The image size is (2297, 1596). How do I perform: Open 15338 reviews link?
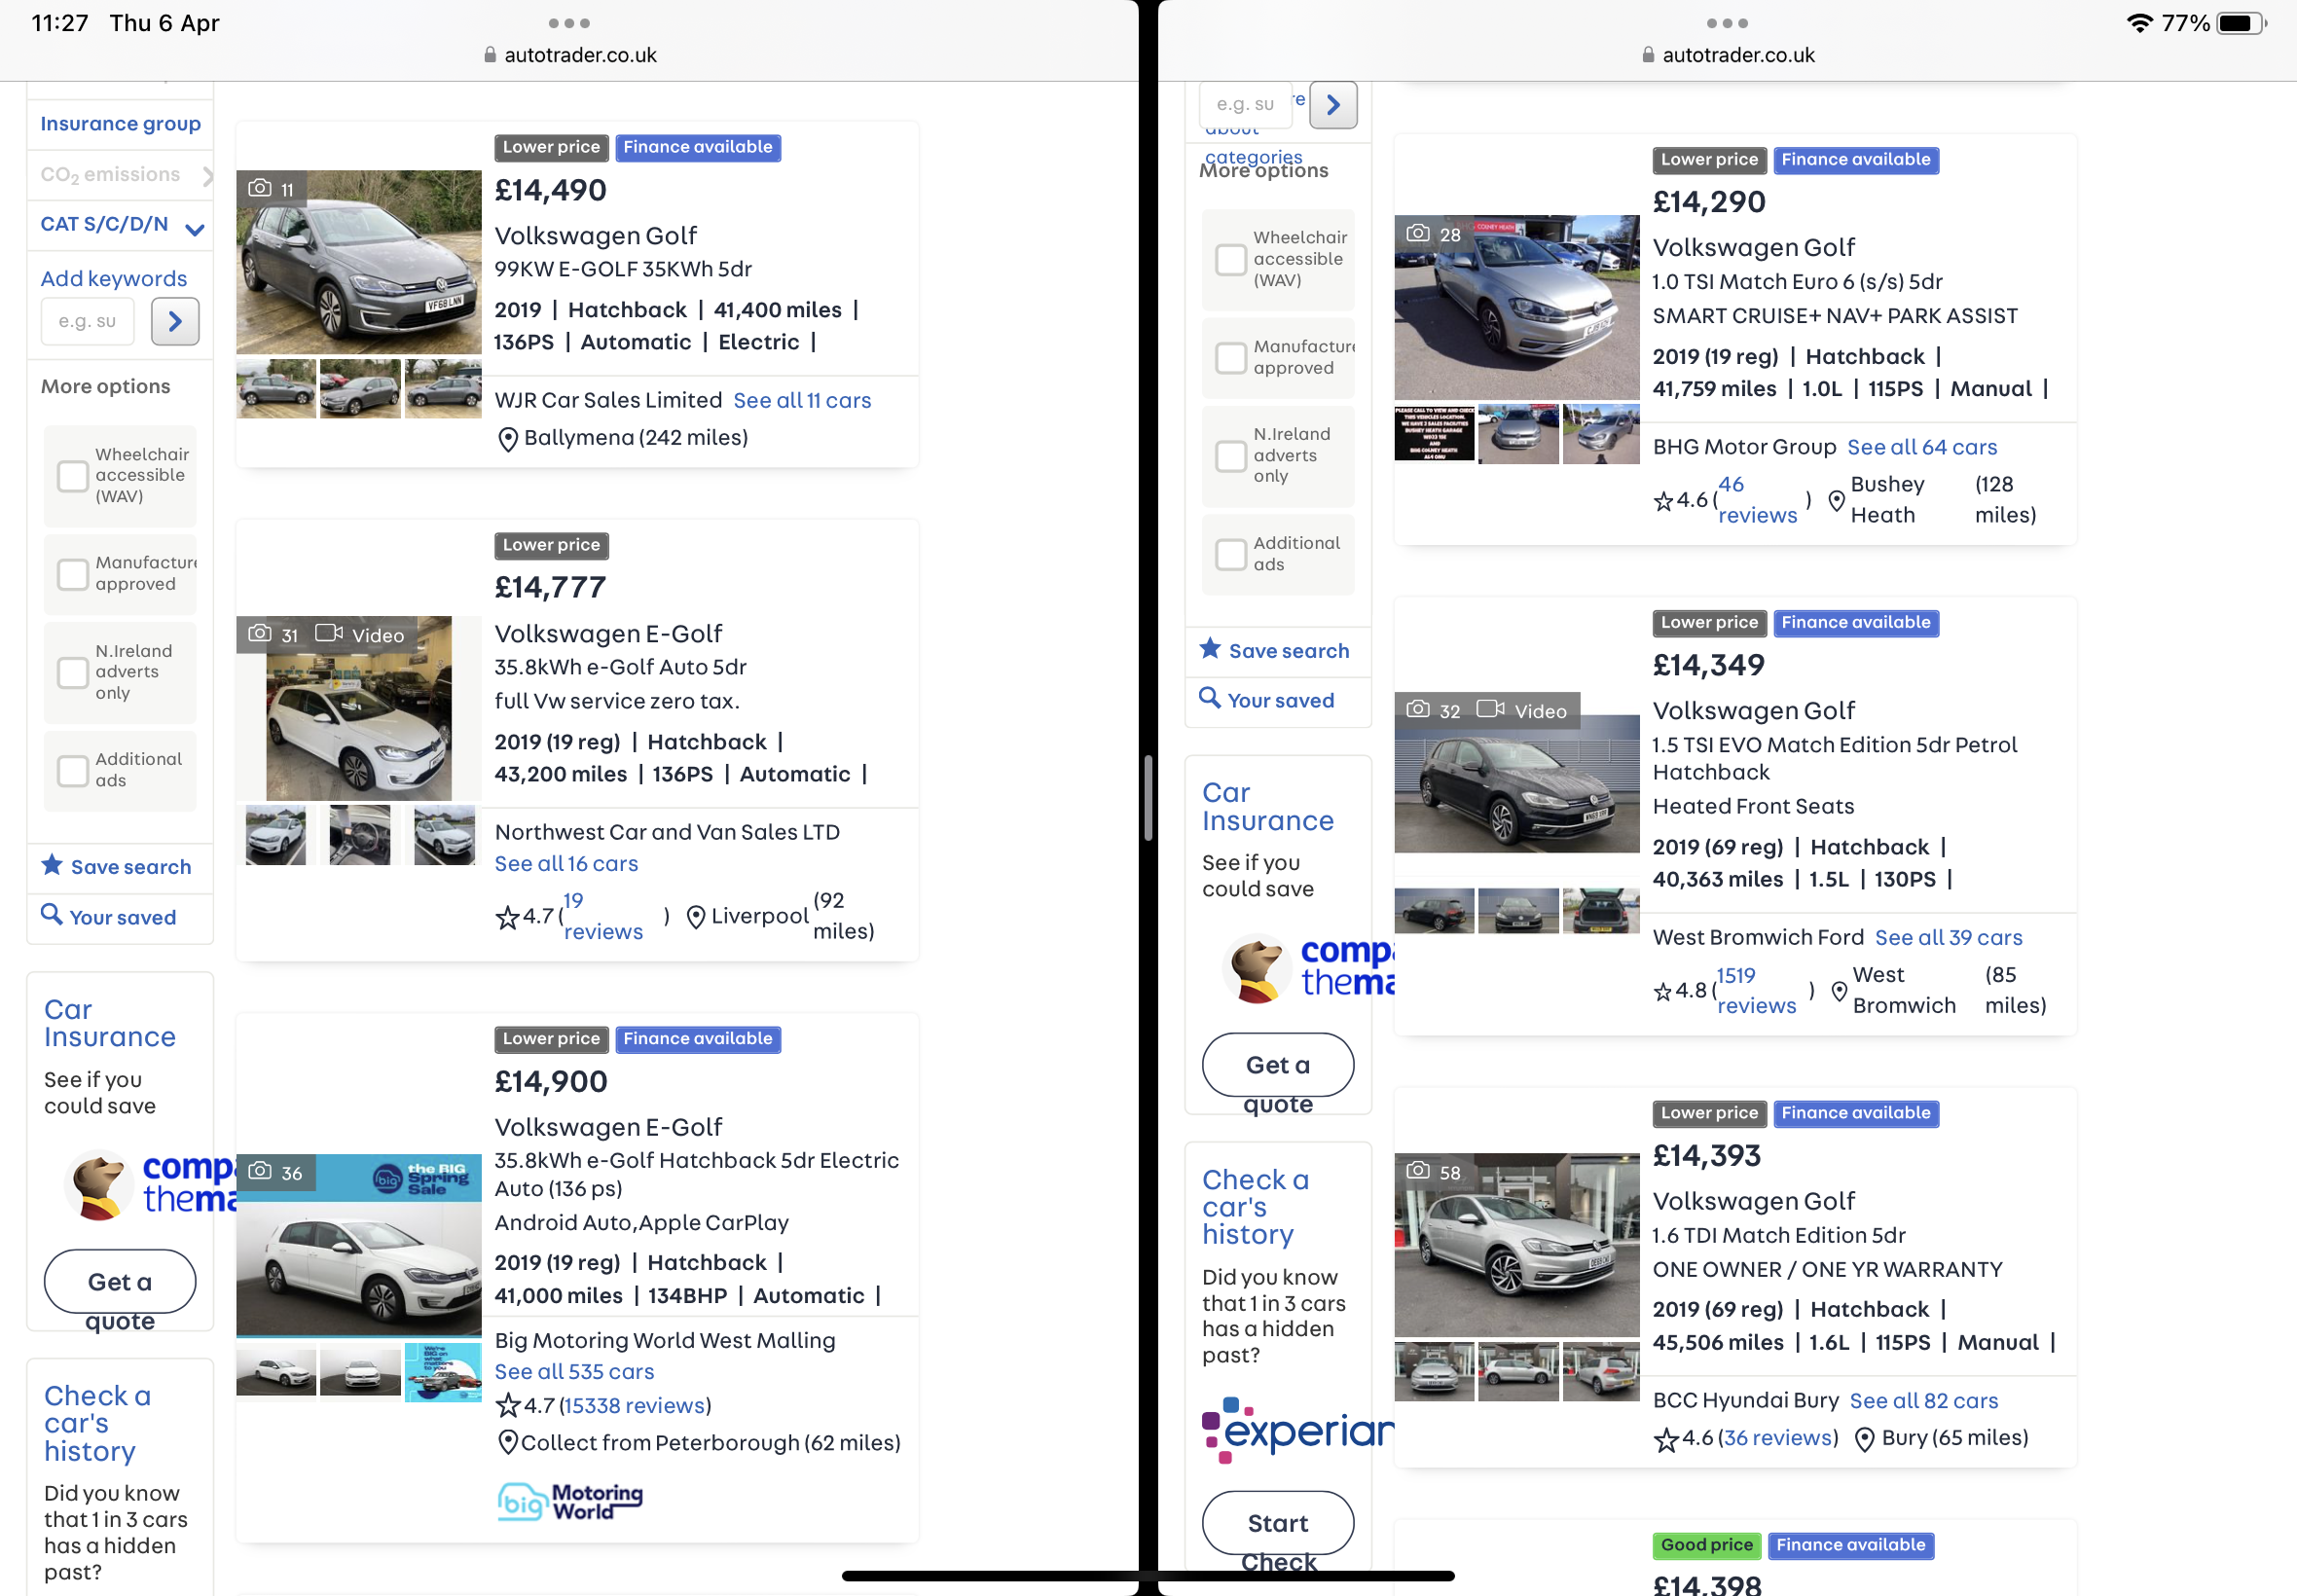click(x=634, y=1405)
